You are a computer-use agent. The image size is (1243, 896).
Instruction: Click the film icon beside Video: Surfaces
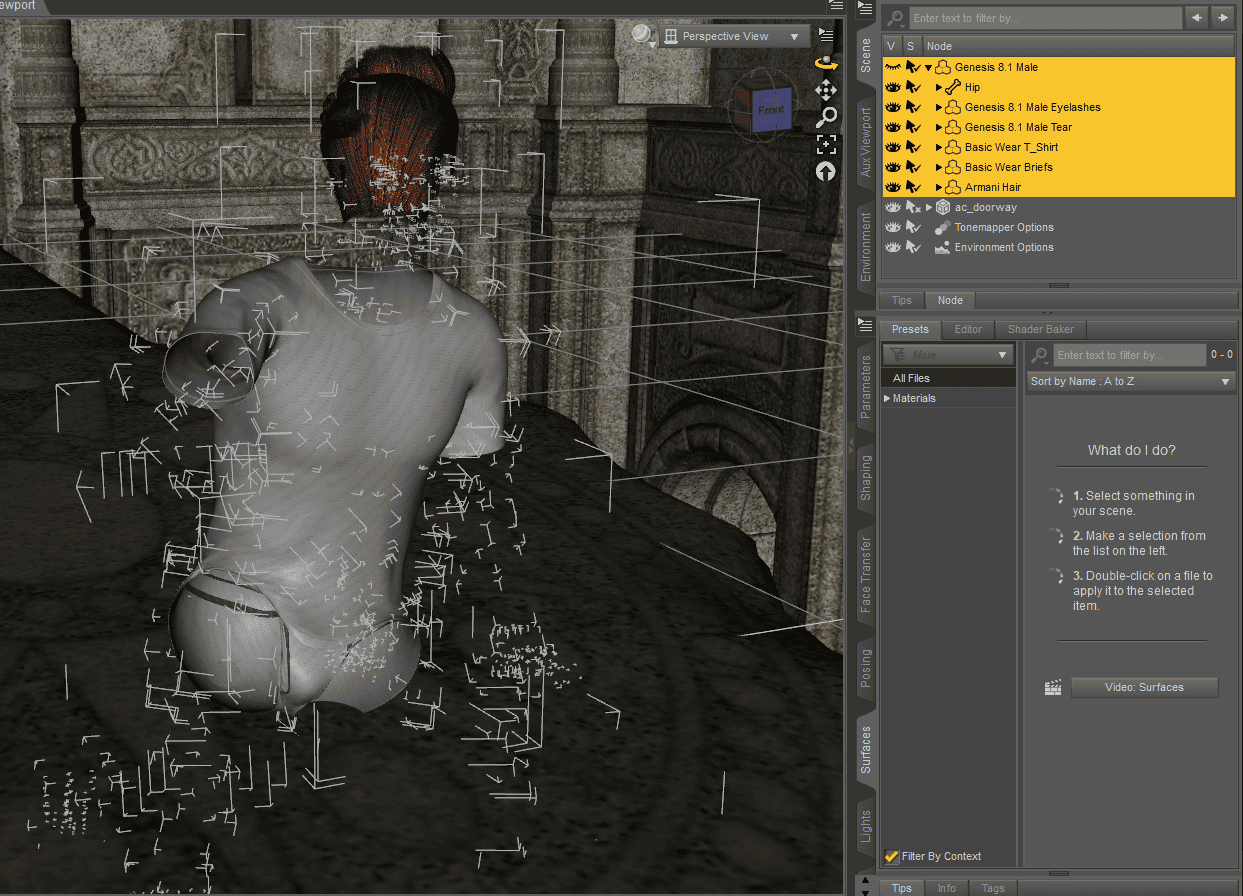(x=1052, y=687)
